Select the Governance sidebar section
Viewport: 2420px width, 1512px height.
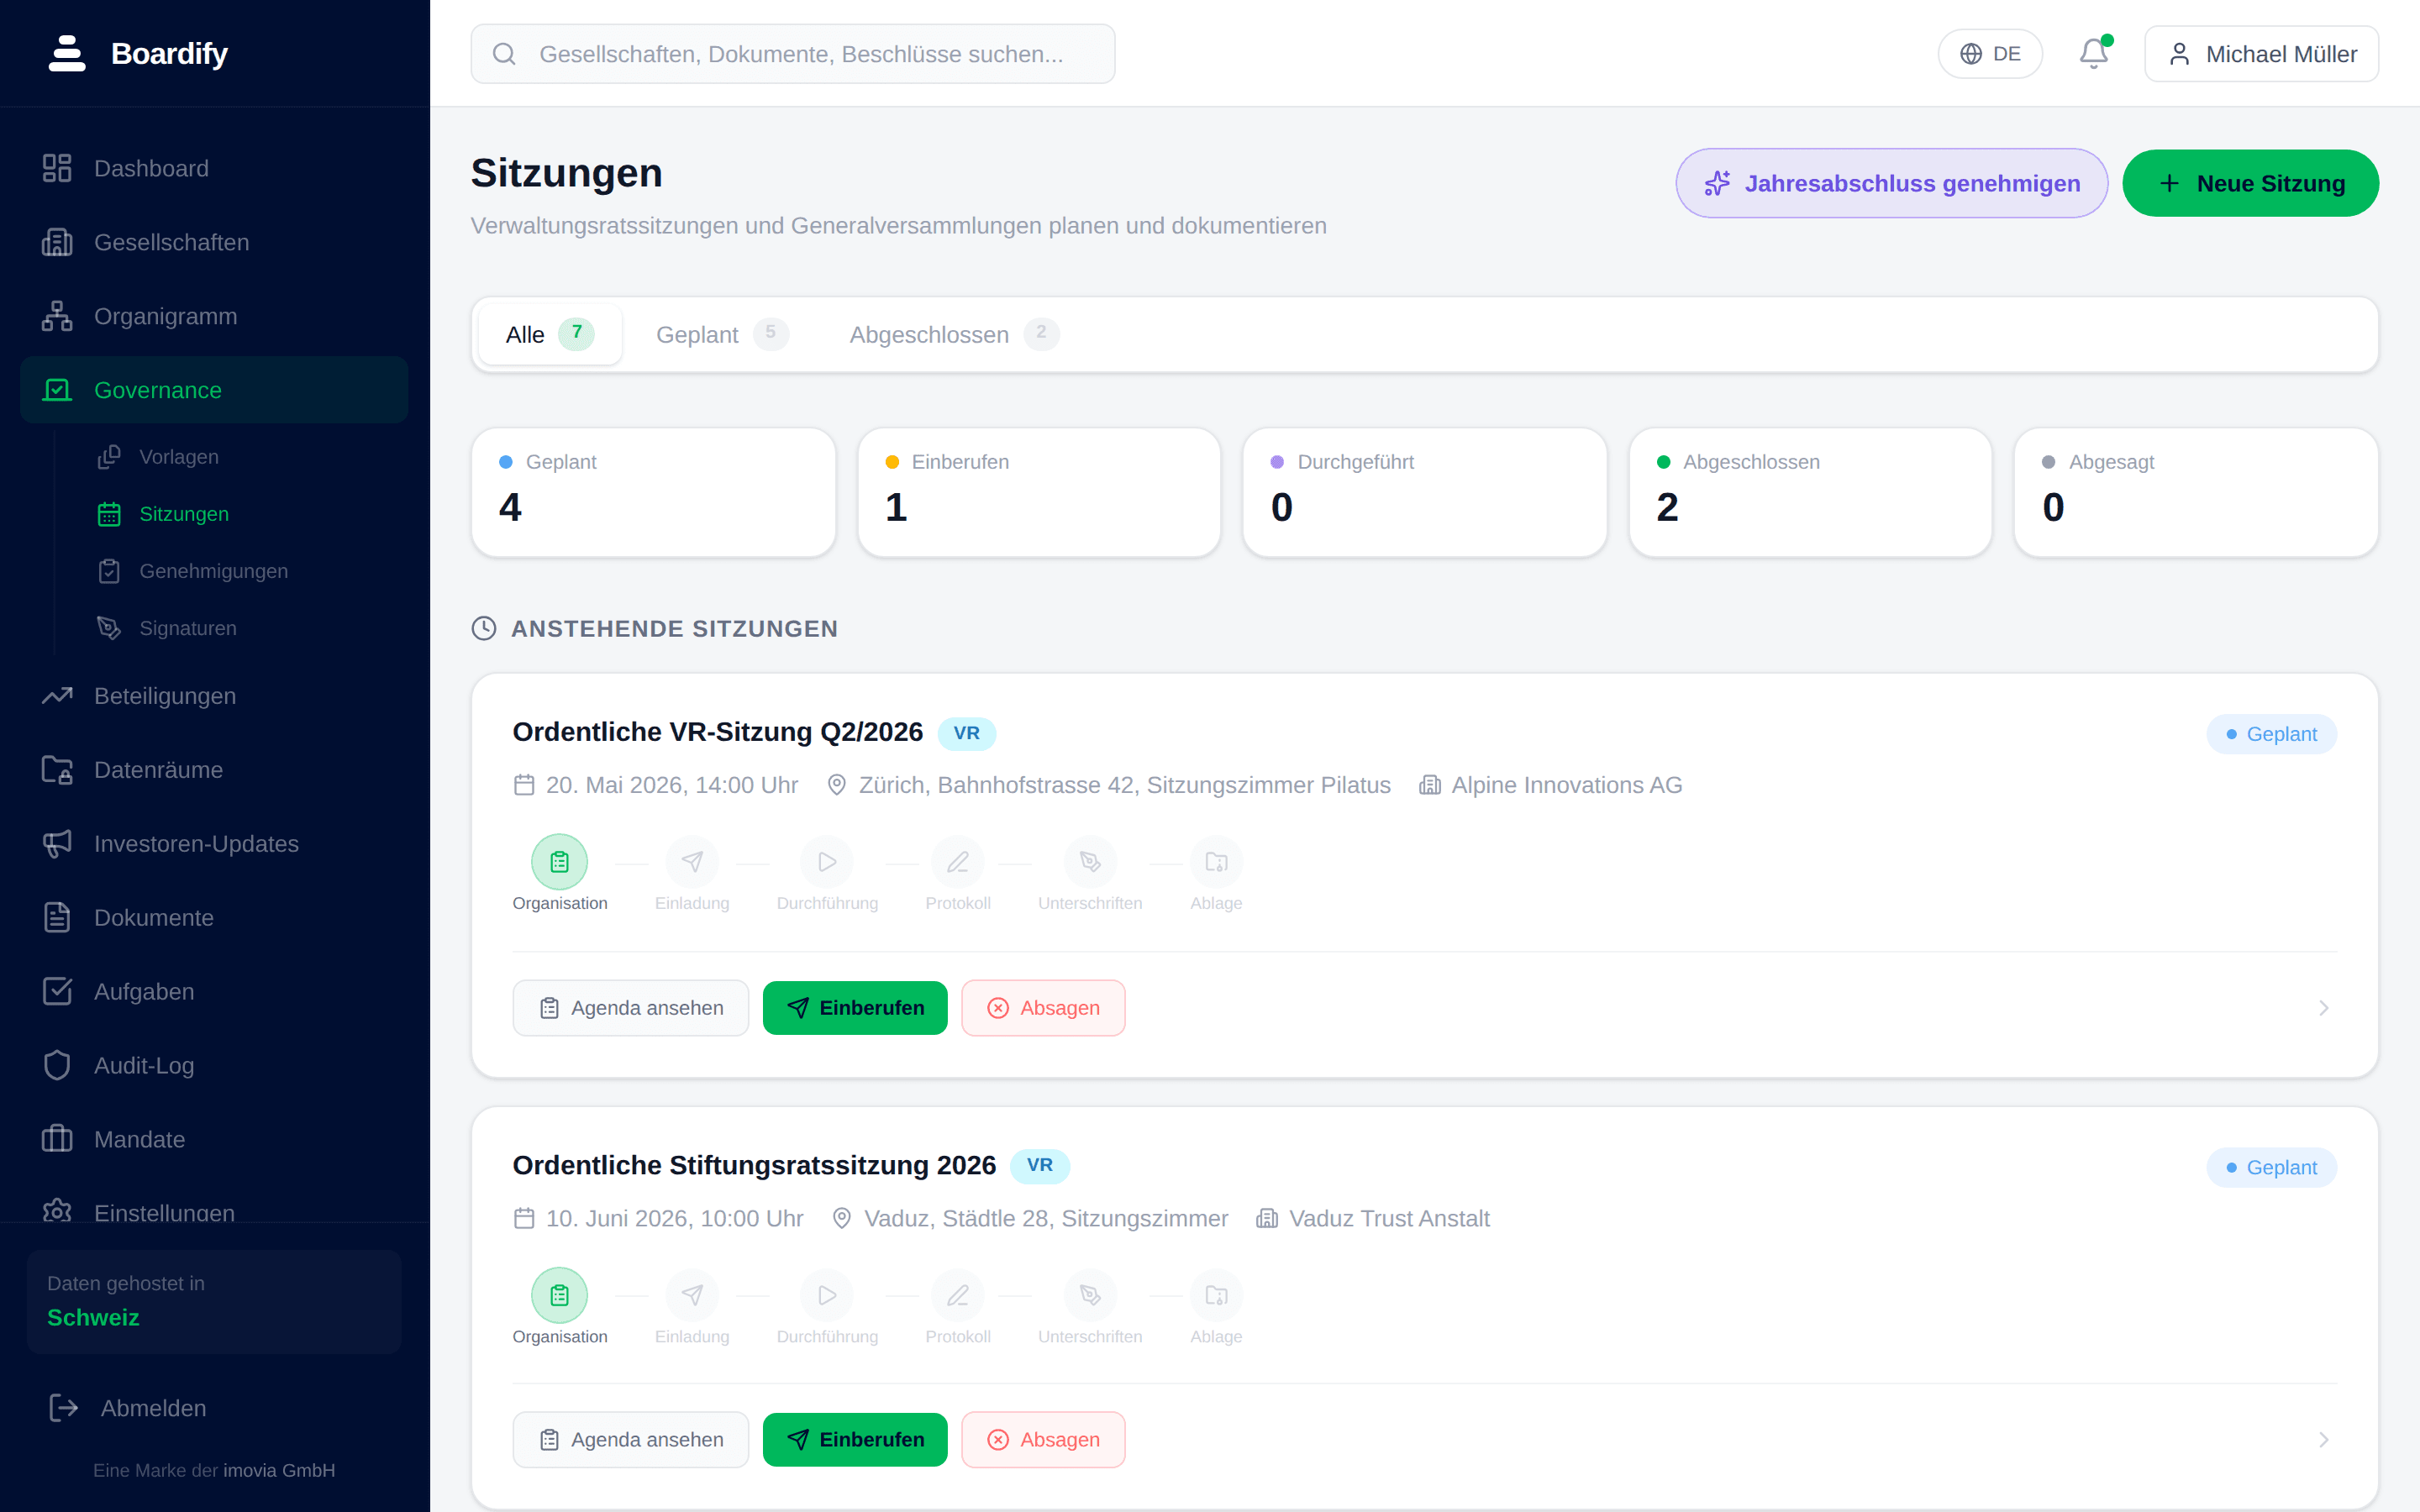click(x=214, y=390)
